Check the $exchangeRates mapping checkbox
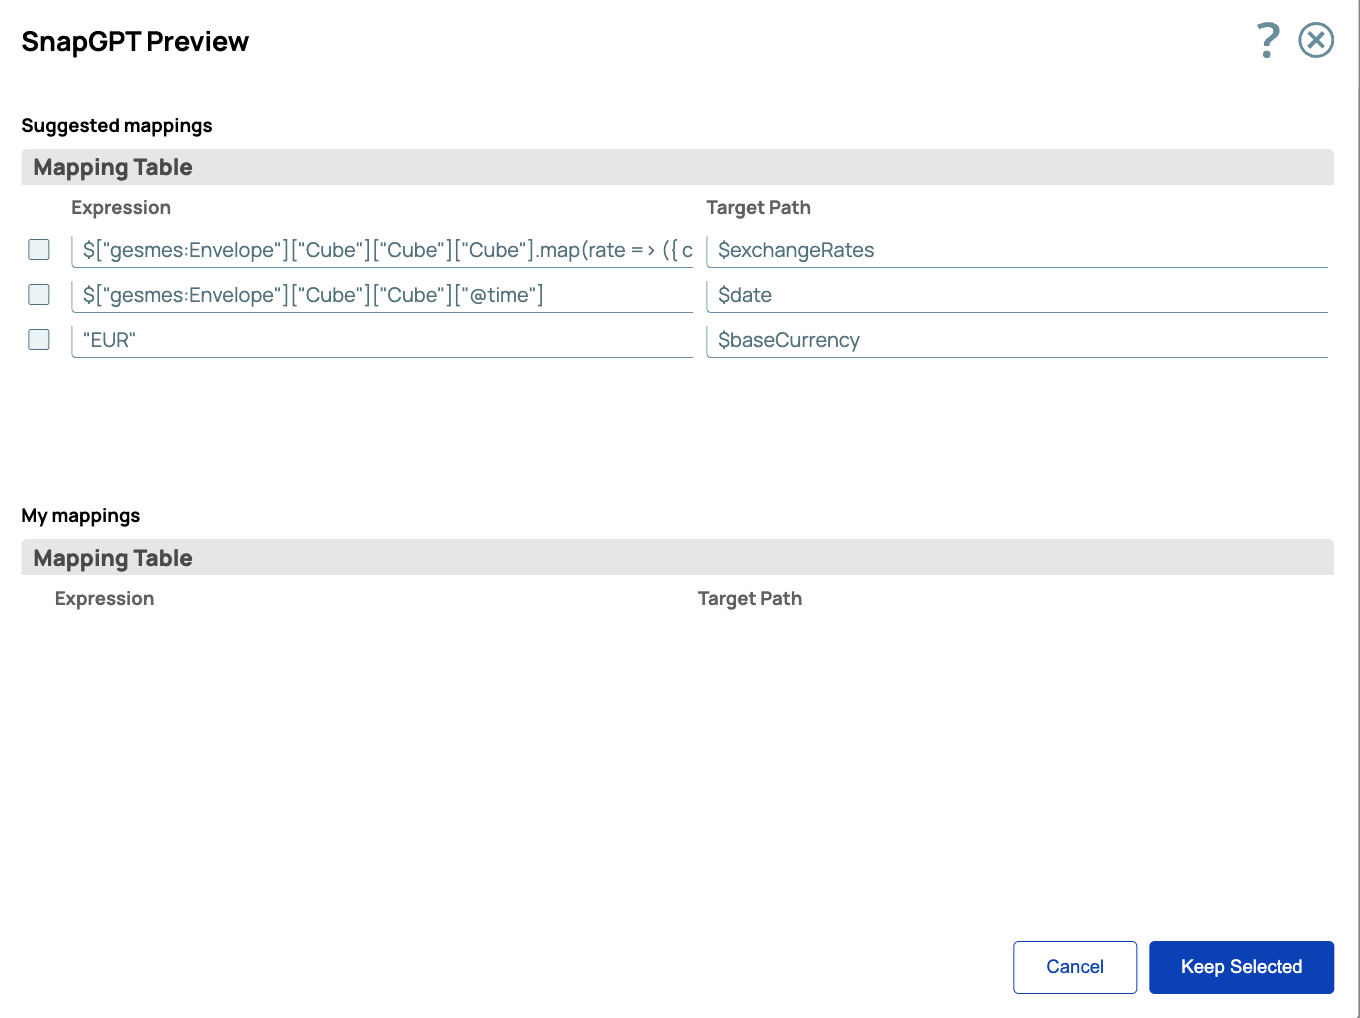1360x1018 pixels. [x=38, y=249]
